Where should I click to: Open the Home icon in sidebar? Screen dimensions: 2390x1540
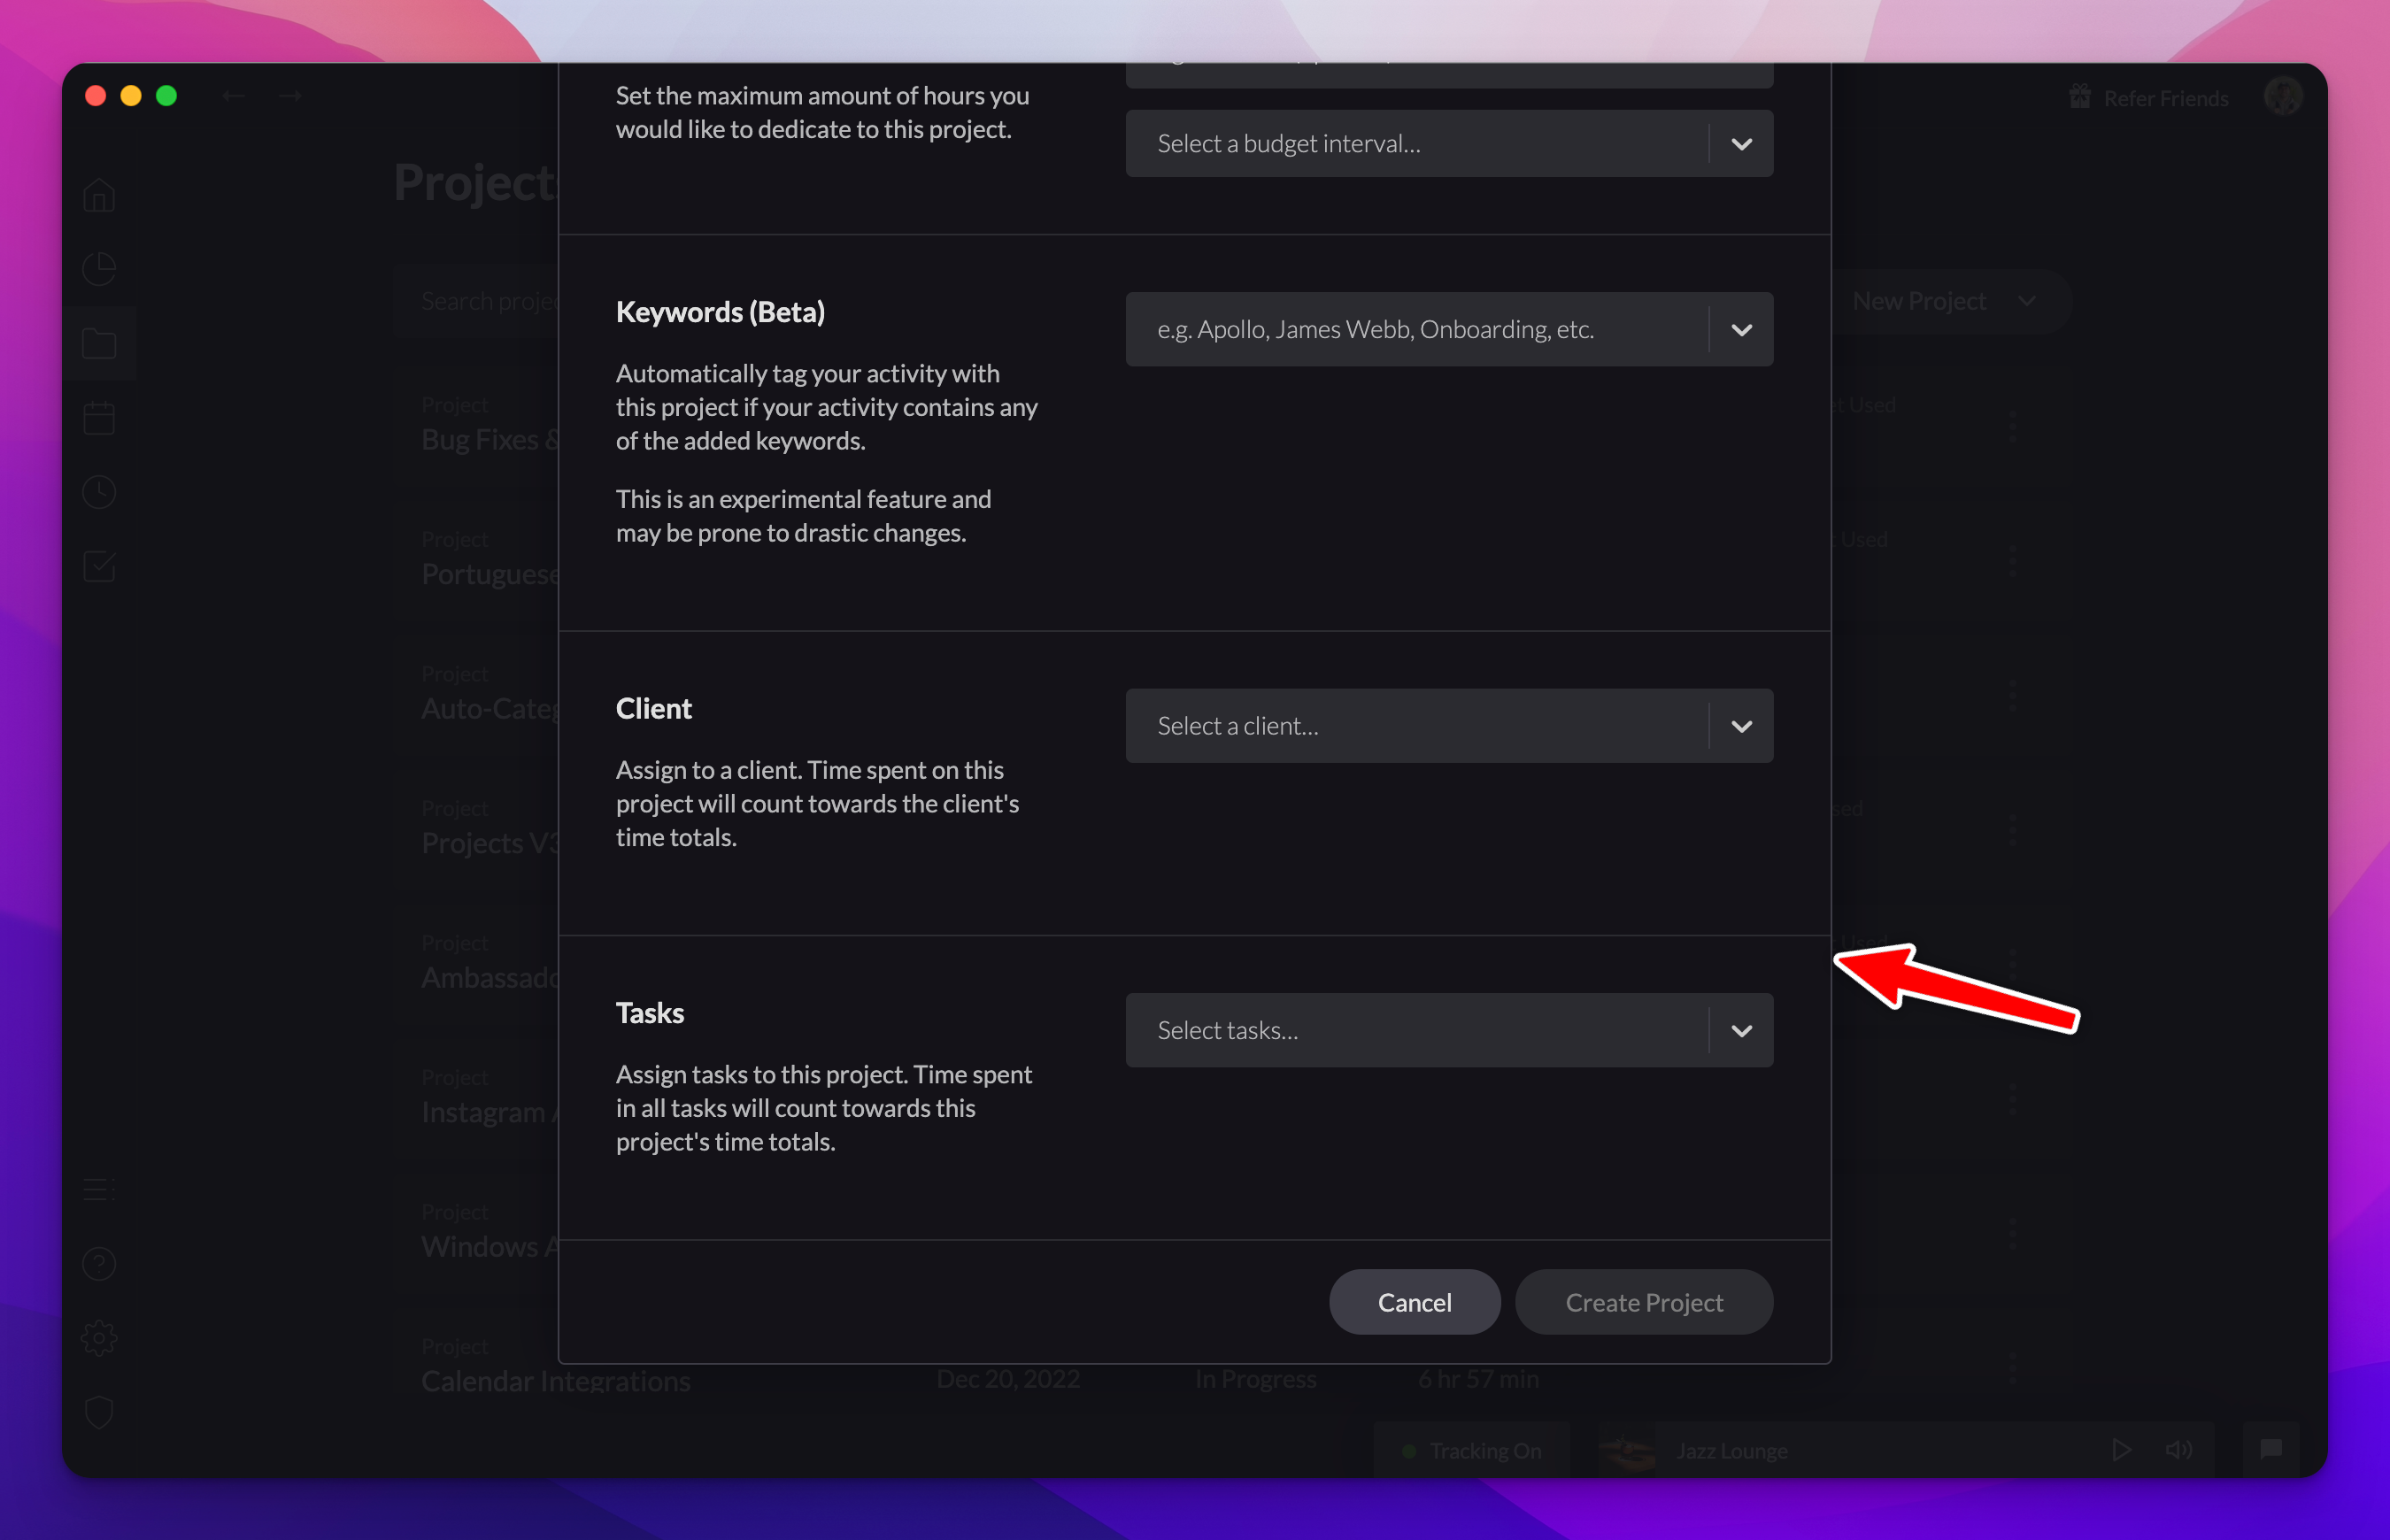pos(99,195)
